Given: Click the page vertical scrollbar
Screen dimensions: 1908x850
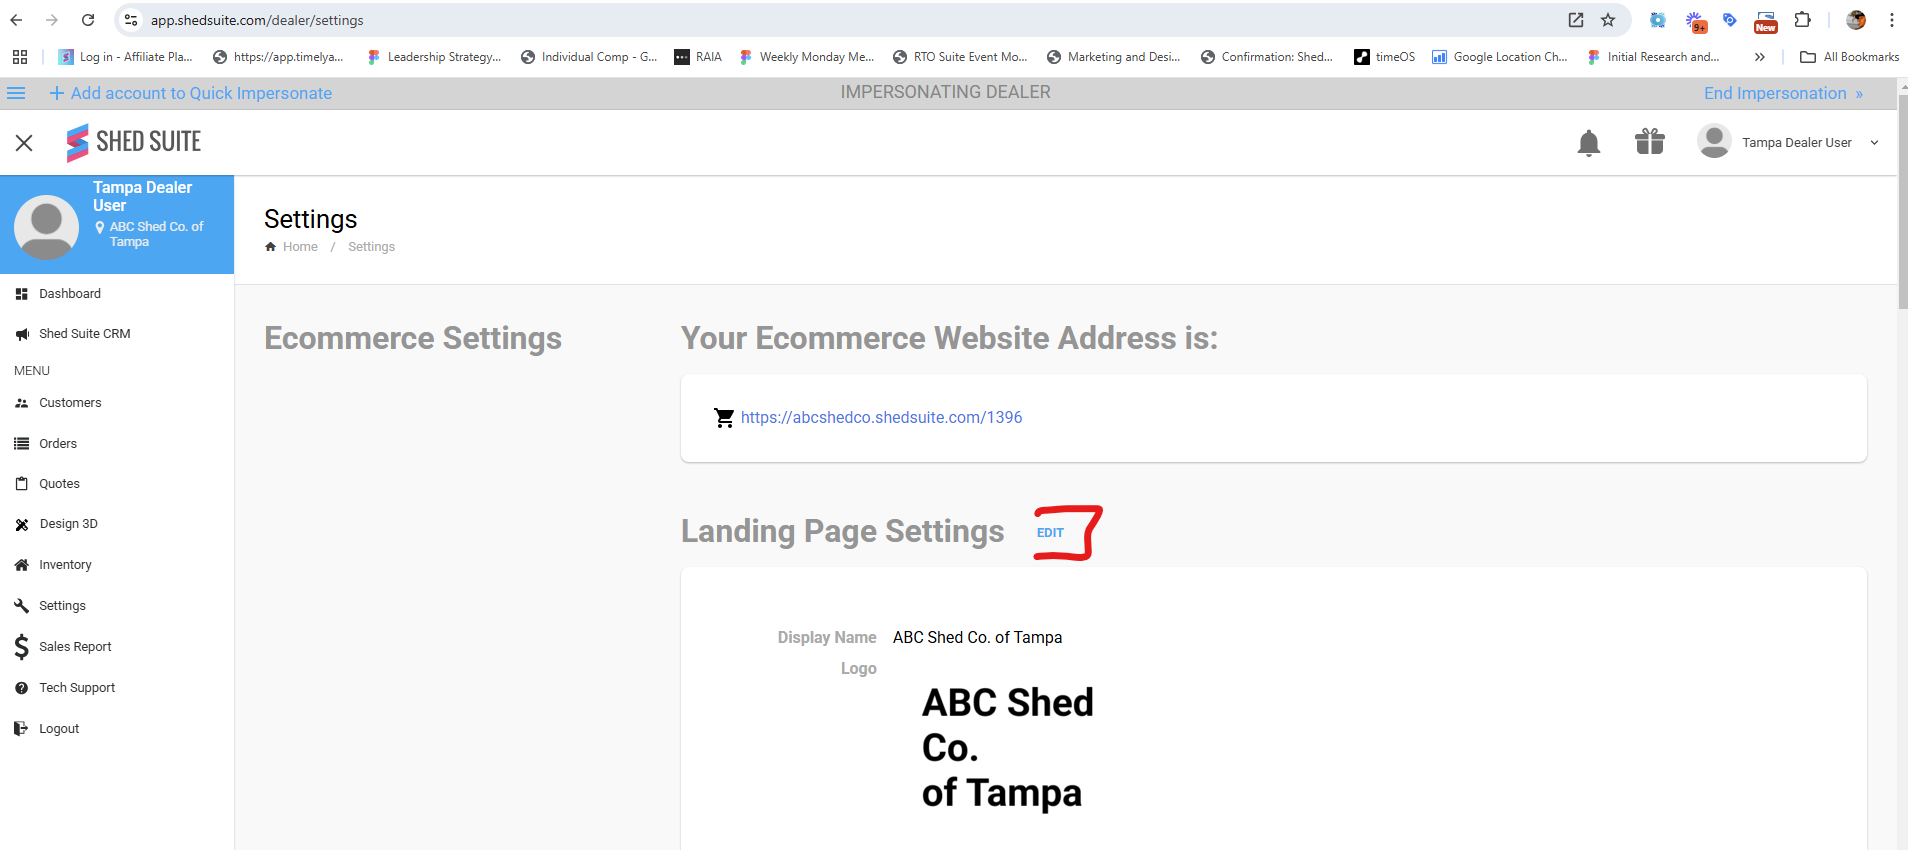Looking at the screenshot, I should point(1903,200).
